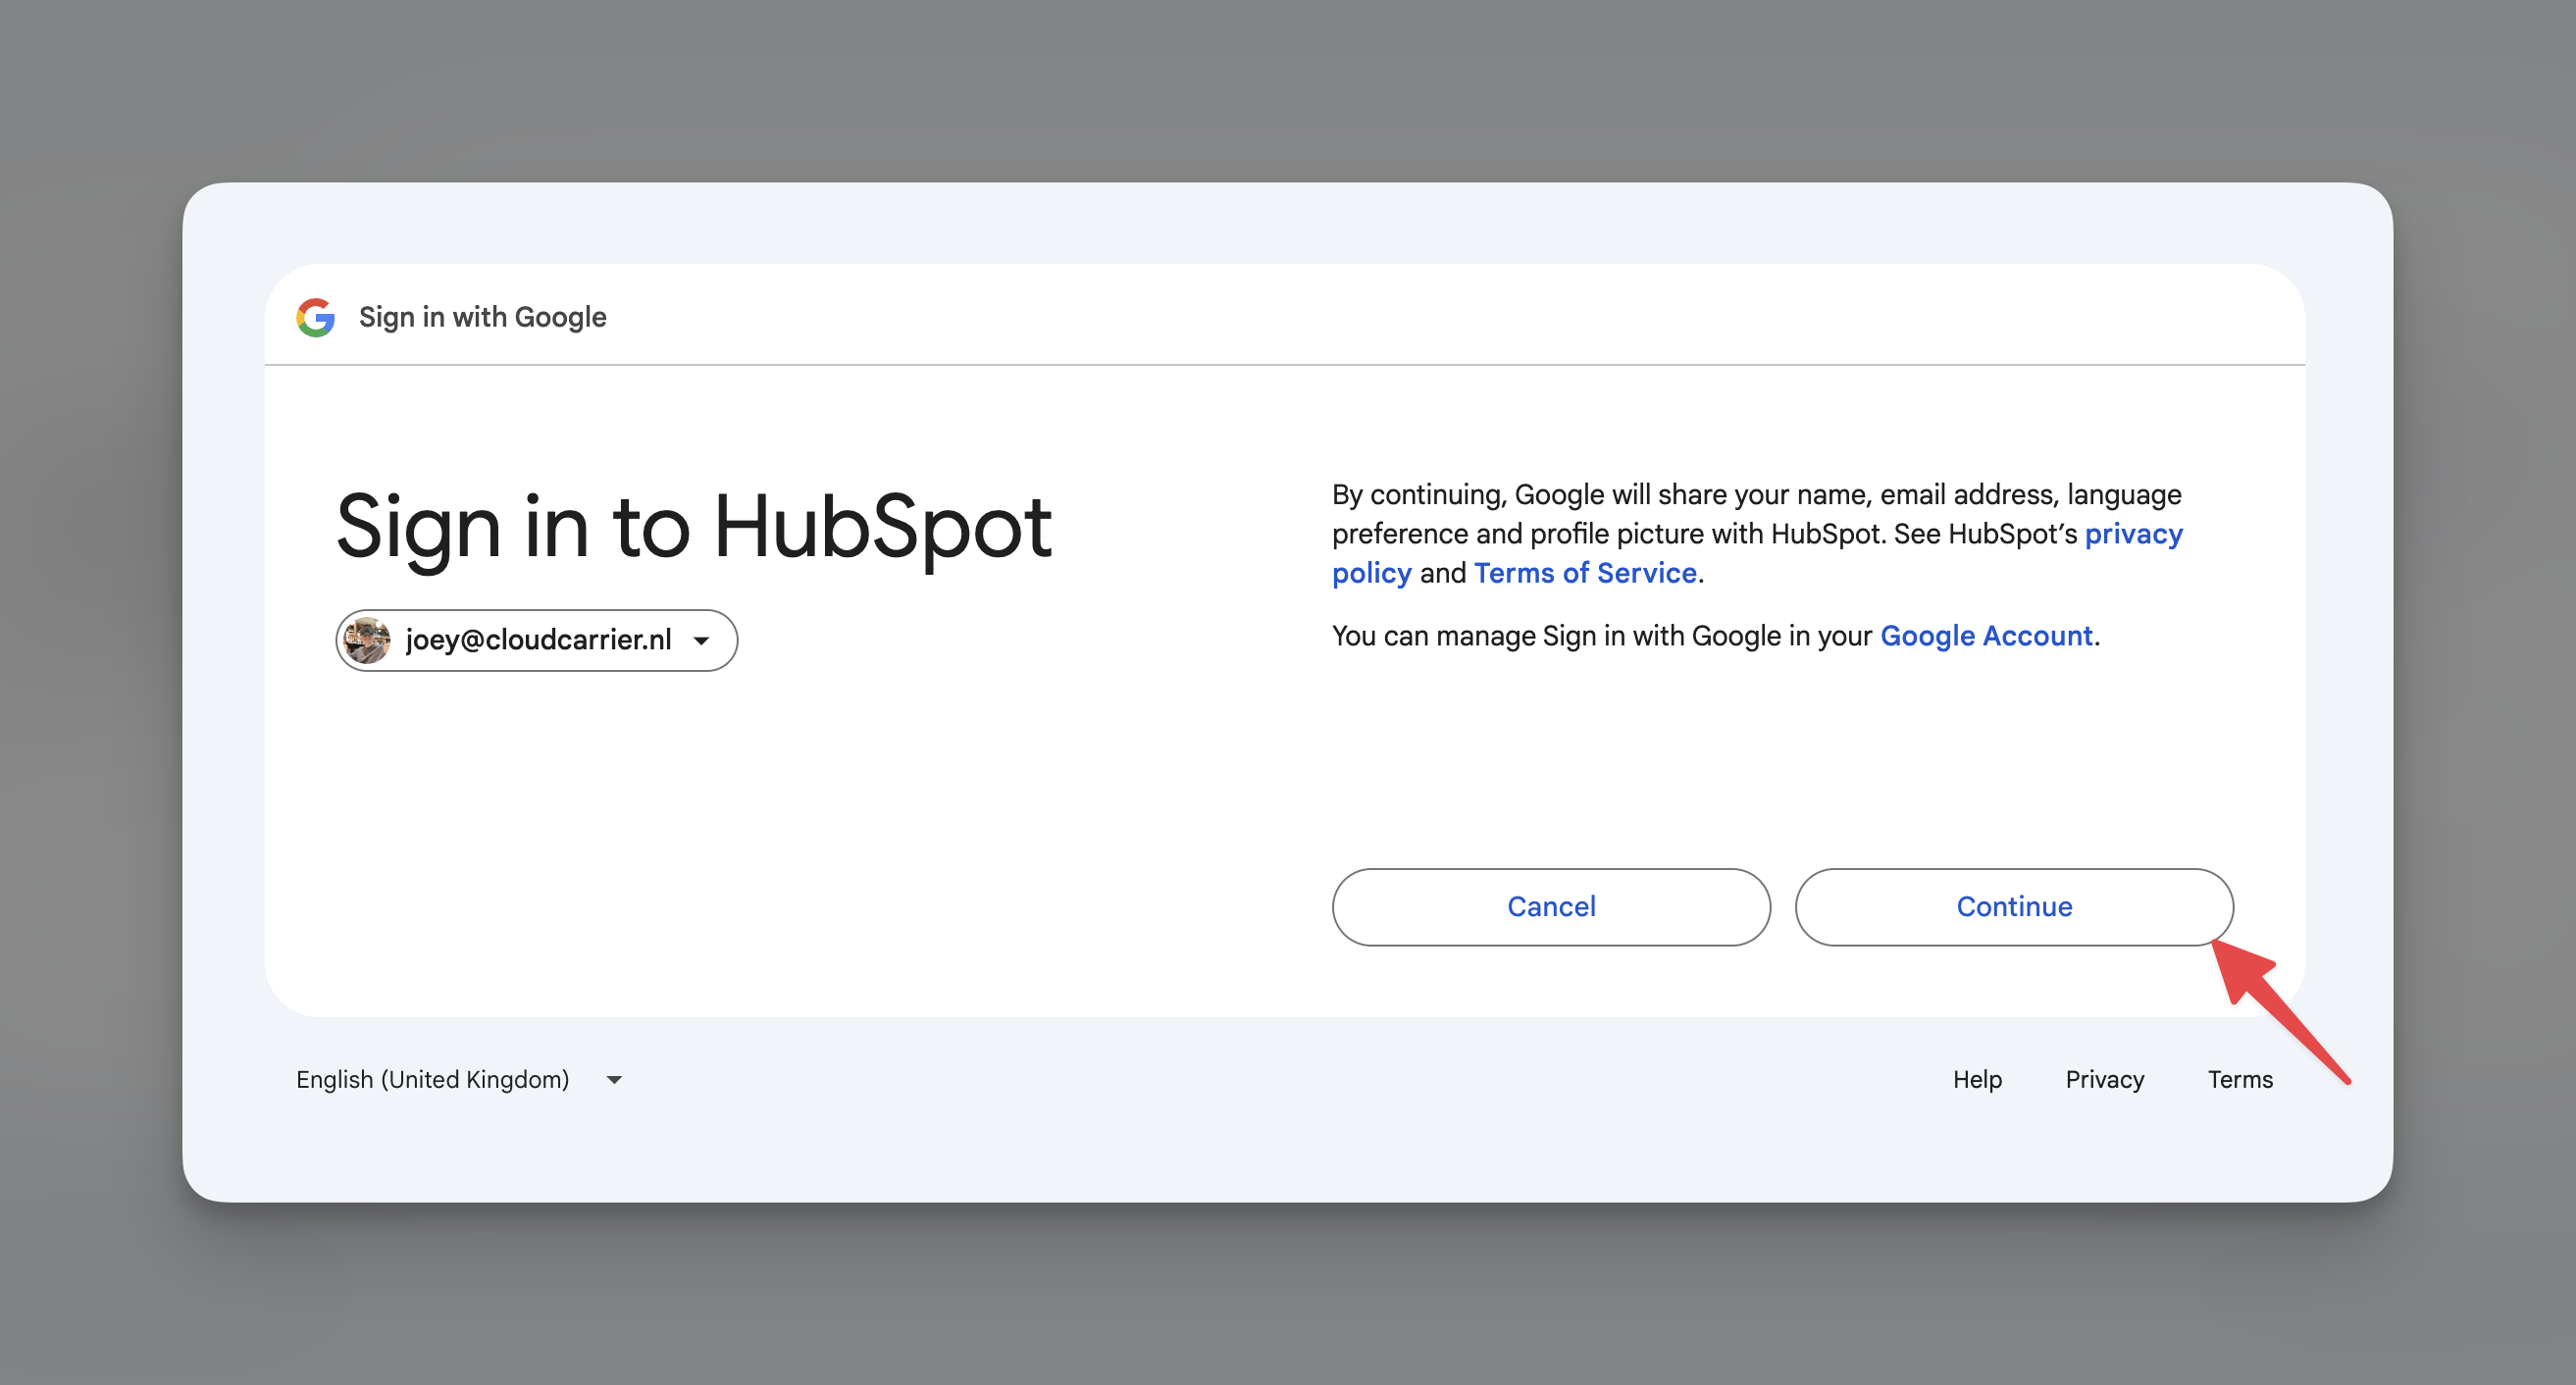Expand the English (United Kingdom) language dropdown
The width and height of the screenshot is (2576, 1385).
click(460, 1079)
